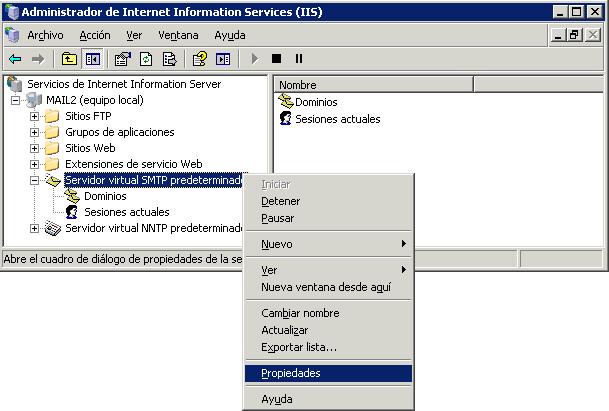
Task: Select Dominios text in right pane
Action: pyautogui.click(x=316, y=102)
